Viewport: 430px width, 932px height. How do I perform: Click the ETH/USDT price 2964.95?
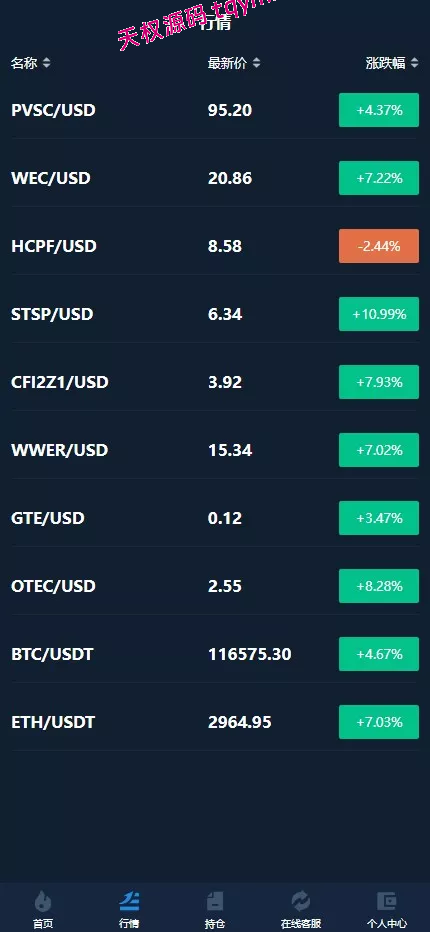click(x=240, y=722)
